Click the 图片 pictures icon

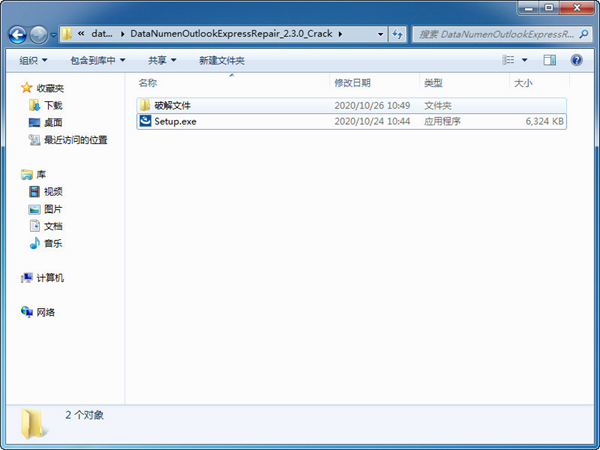click(x=34, y=209)
